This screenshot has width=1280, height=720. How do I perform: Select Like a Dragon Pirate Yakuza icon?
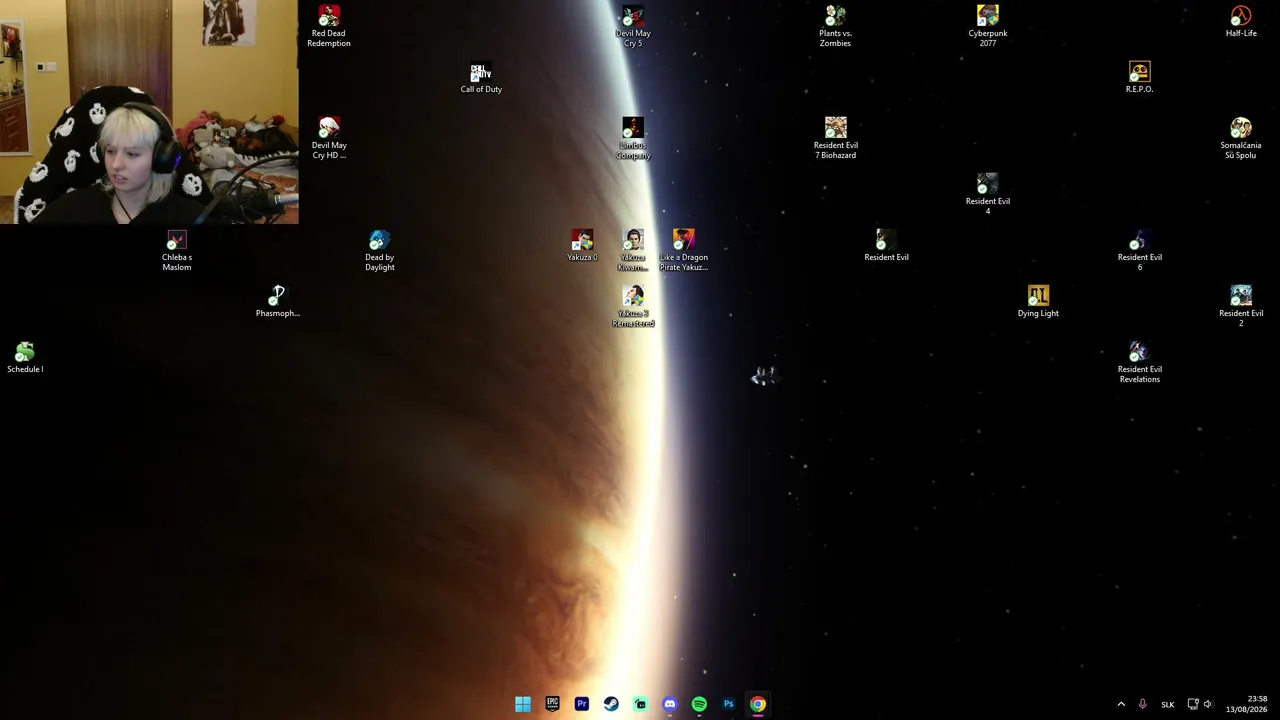pyautogui.click(x=684, y=250)
